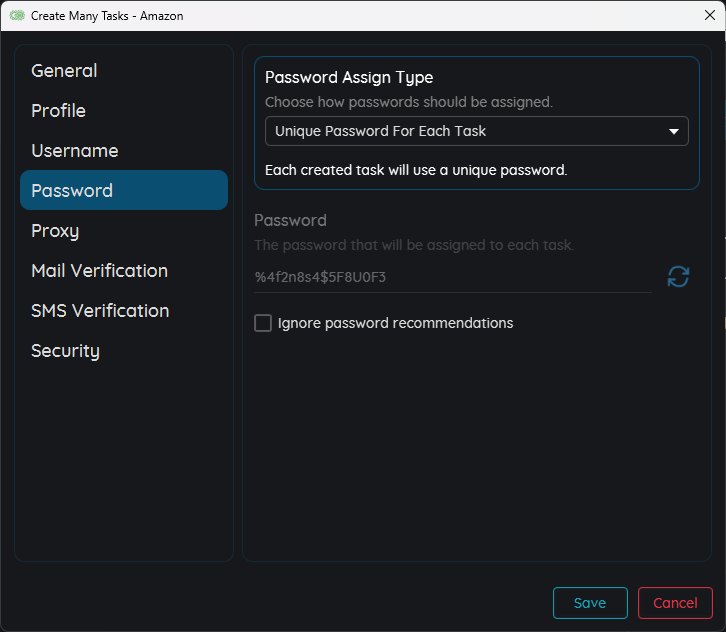The width and height of the screenshot is (726, 632).
Task: Click the window title 'Create Many Tasks - Amazon'
Action: (x=107, y=16)
